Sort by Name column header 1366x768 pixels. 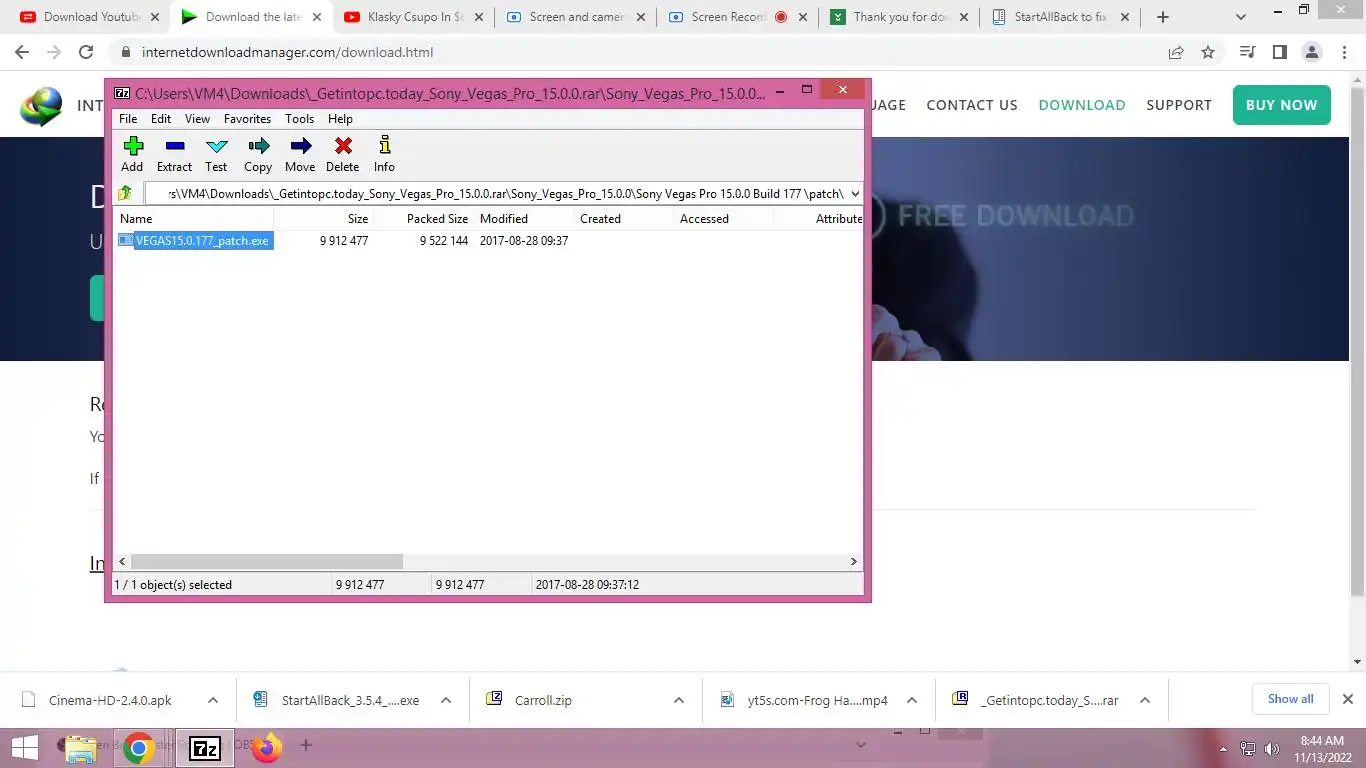pos(195,218)
